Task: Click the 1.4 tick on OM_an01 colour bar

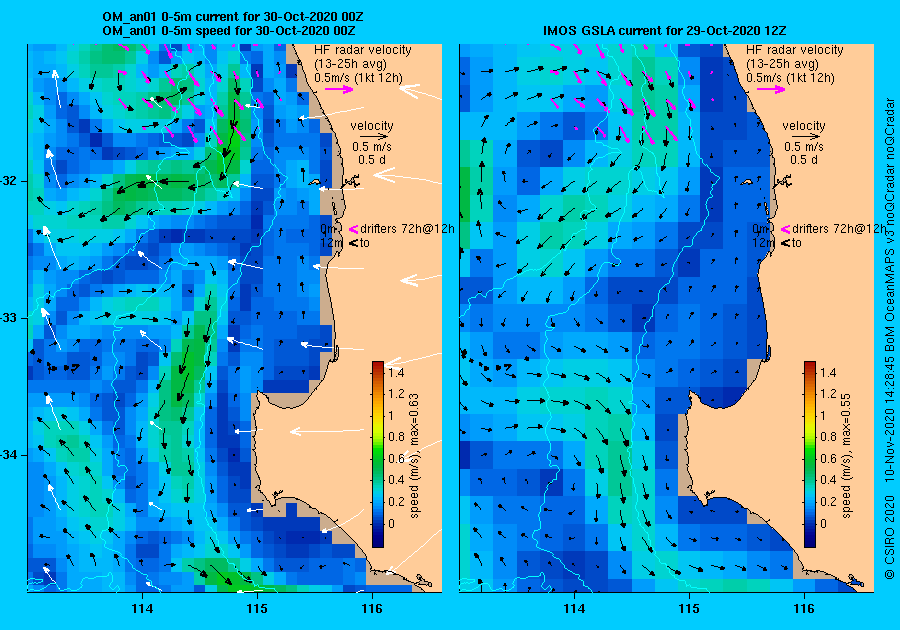Action: (x=396, y=373)
